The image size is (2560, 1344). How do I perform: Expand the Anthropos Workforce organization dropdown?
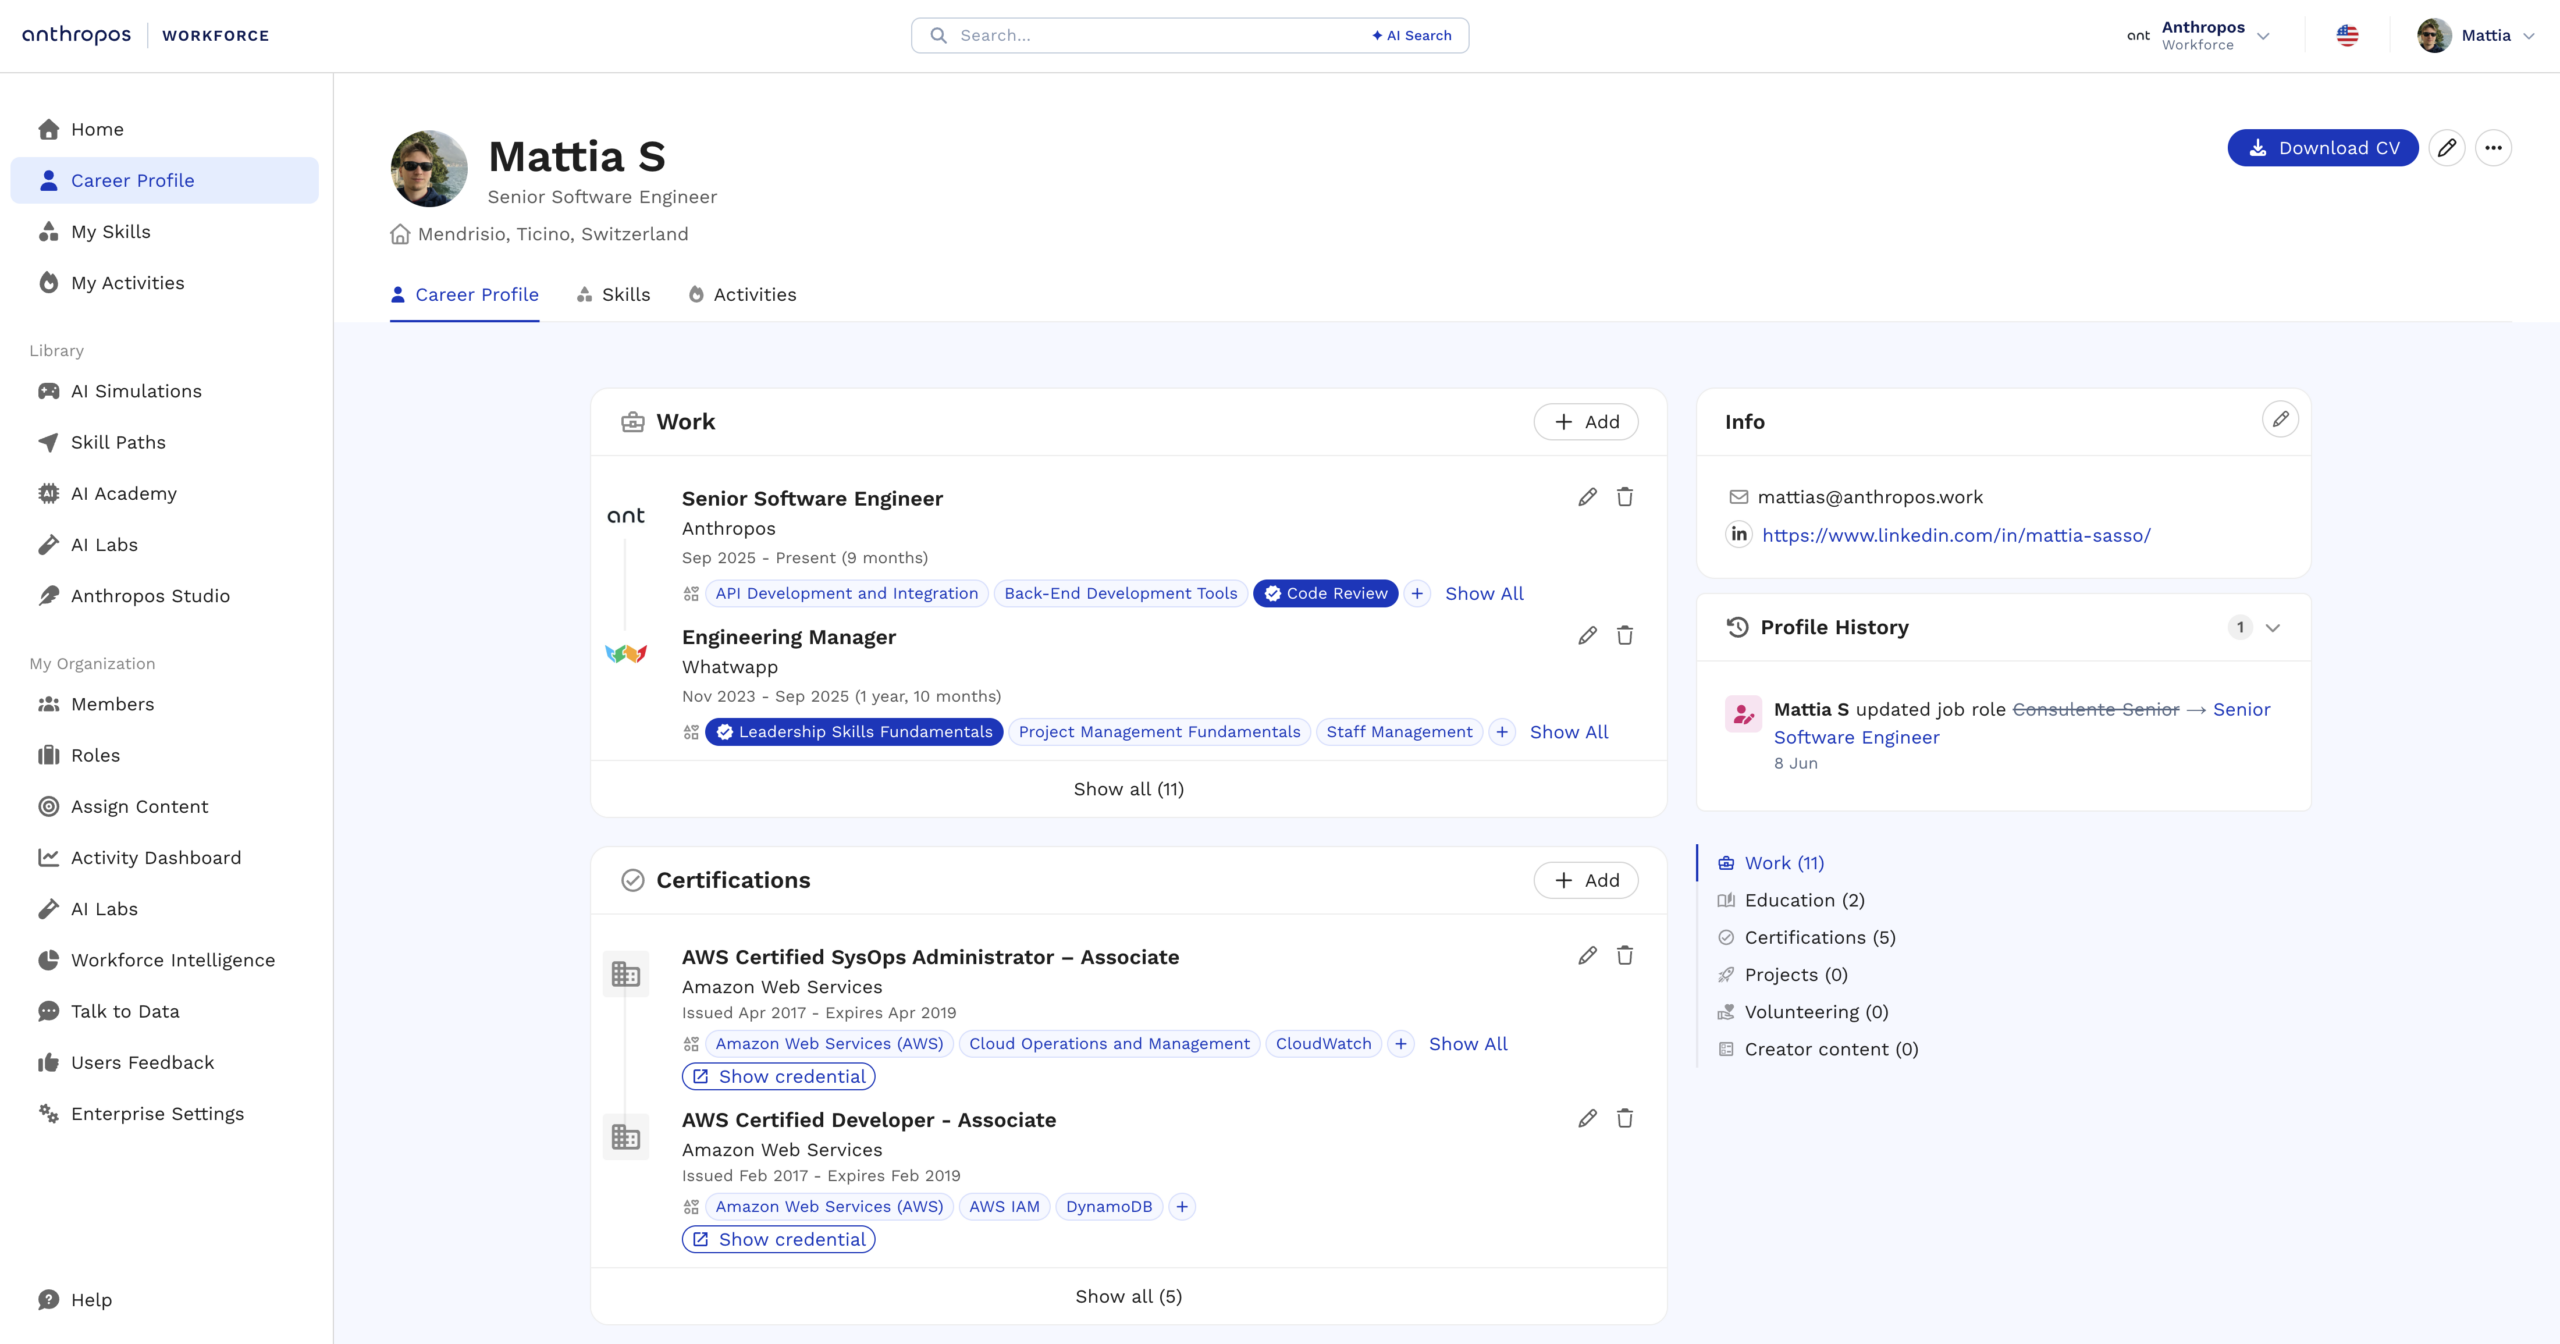coord(2199,35)
